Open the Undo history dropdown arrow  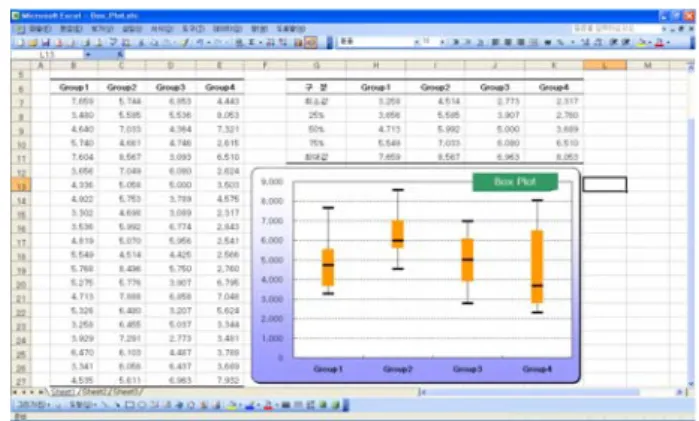tap(208, 42)
